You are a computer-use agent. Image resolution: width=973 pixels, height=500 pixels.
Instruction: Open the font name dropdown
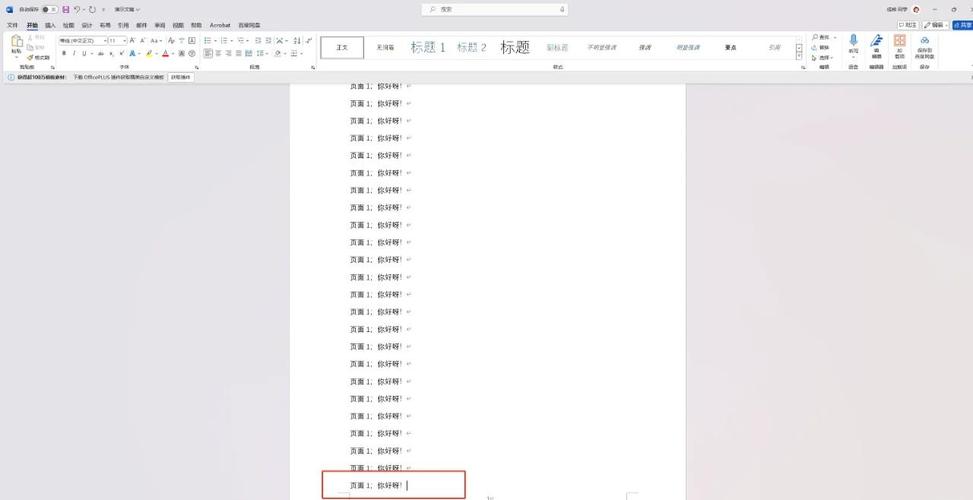pos(105,40)
